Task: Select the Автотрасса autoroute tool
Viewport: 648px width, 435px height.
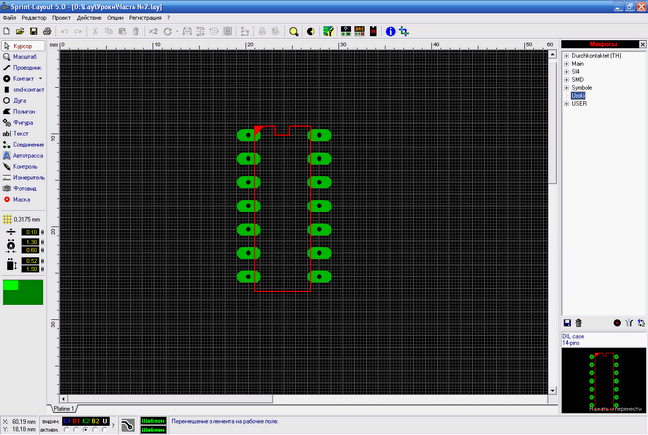Action: [x=23, y=156]
